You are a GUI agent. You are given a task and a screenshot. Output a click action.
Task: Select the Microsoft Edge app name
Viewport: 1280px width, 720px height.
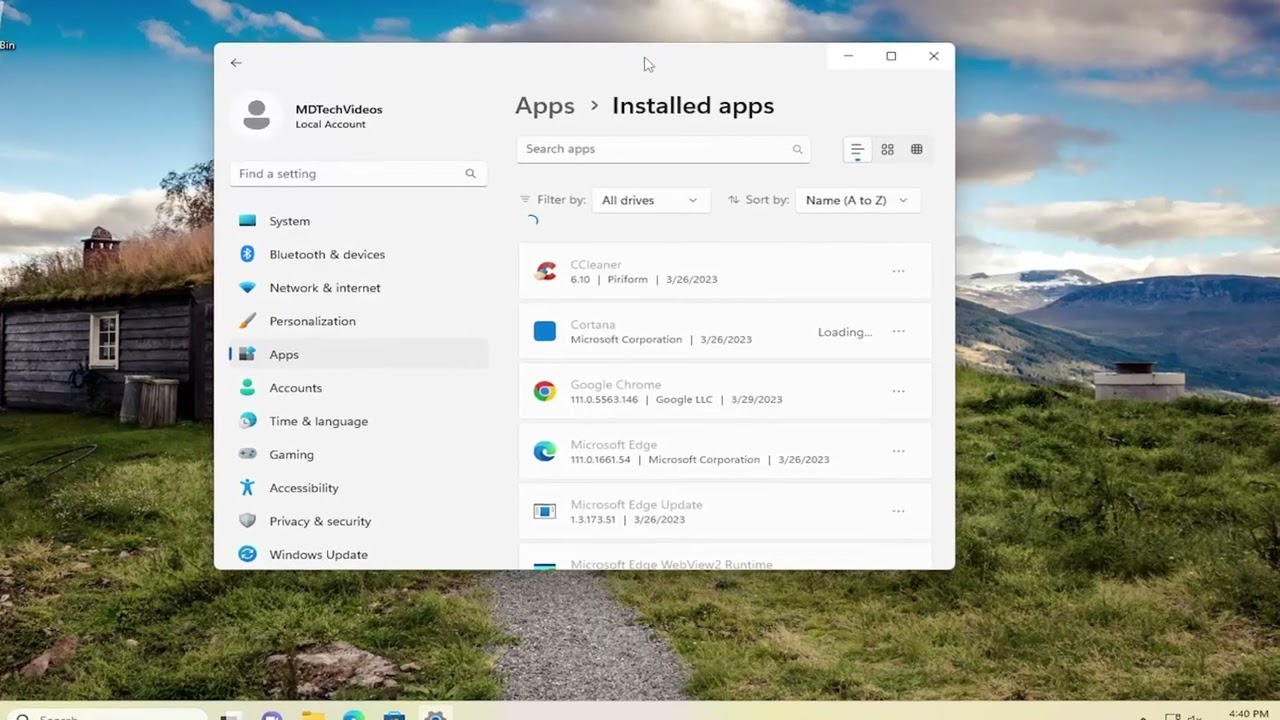tap(613, 445)
